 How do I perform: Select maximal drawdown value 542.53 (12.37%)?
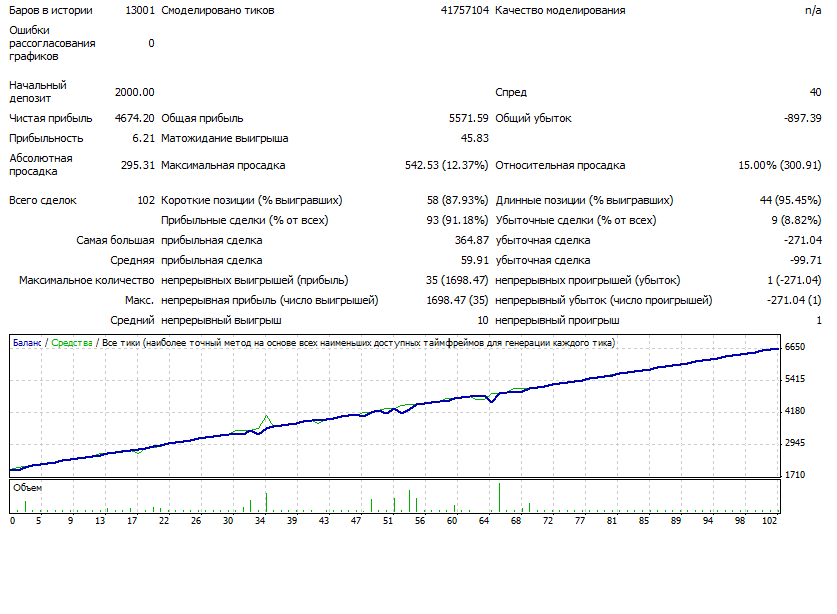446,165
